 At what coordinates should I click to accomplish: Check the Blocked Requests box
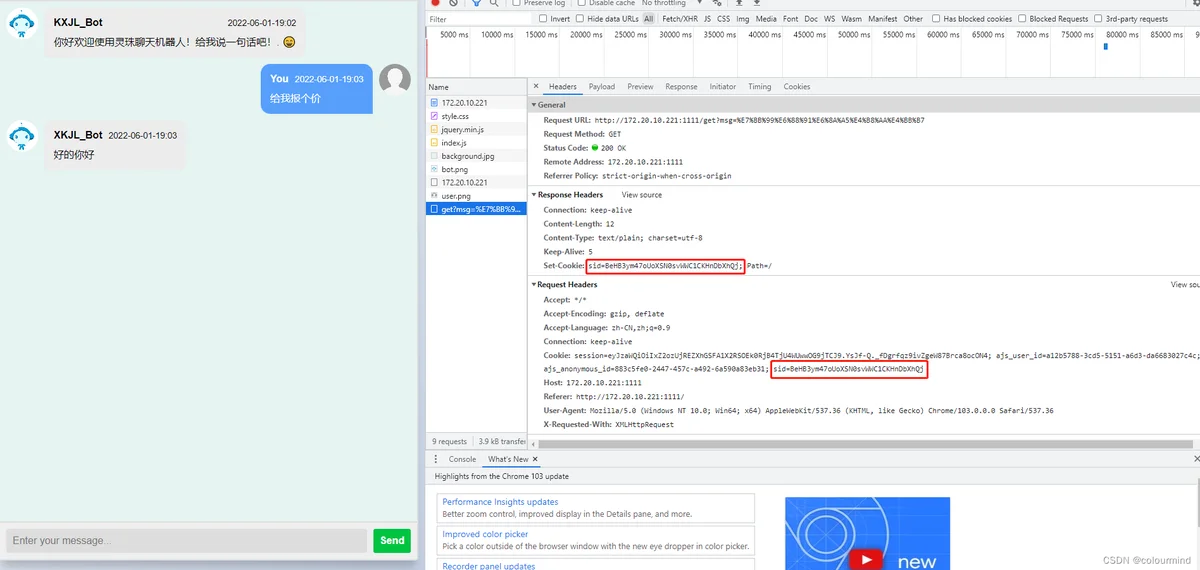tap(1023, 19)
